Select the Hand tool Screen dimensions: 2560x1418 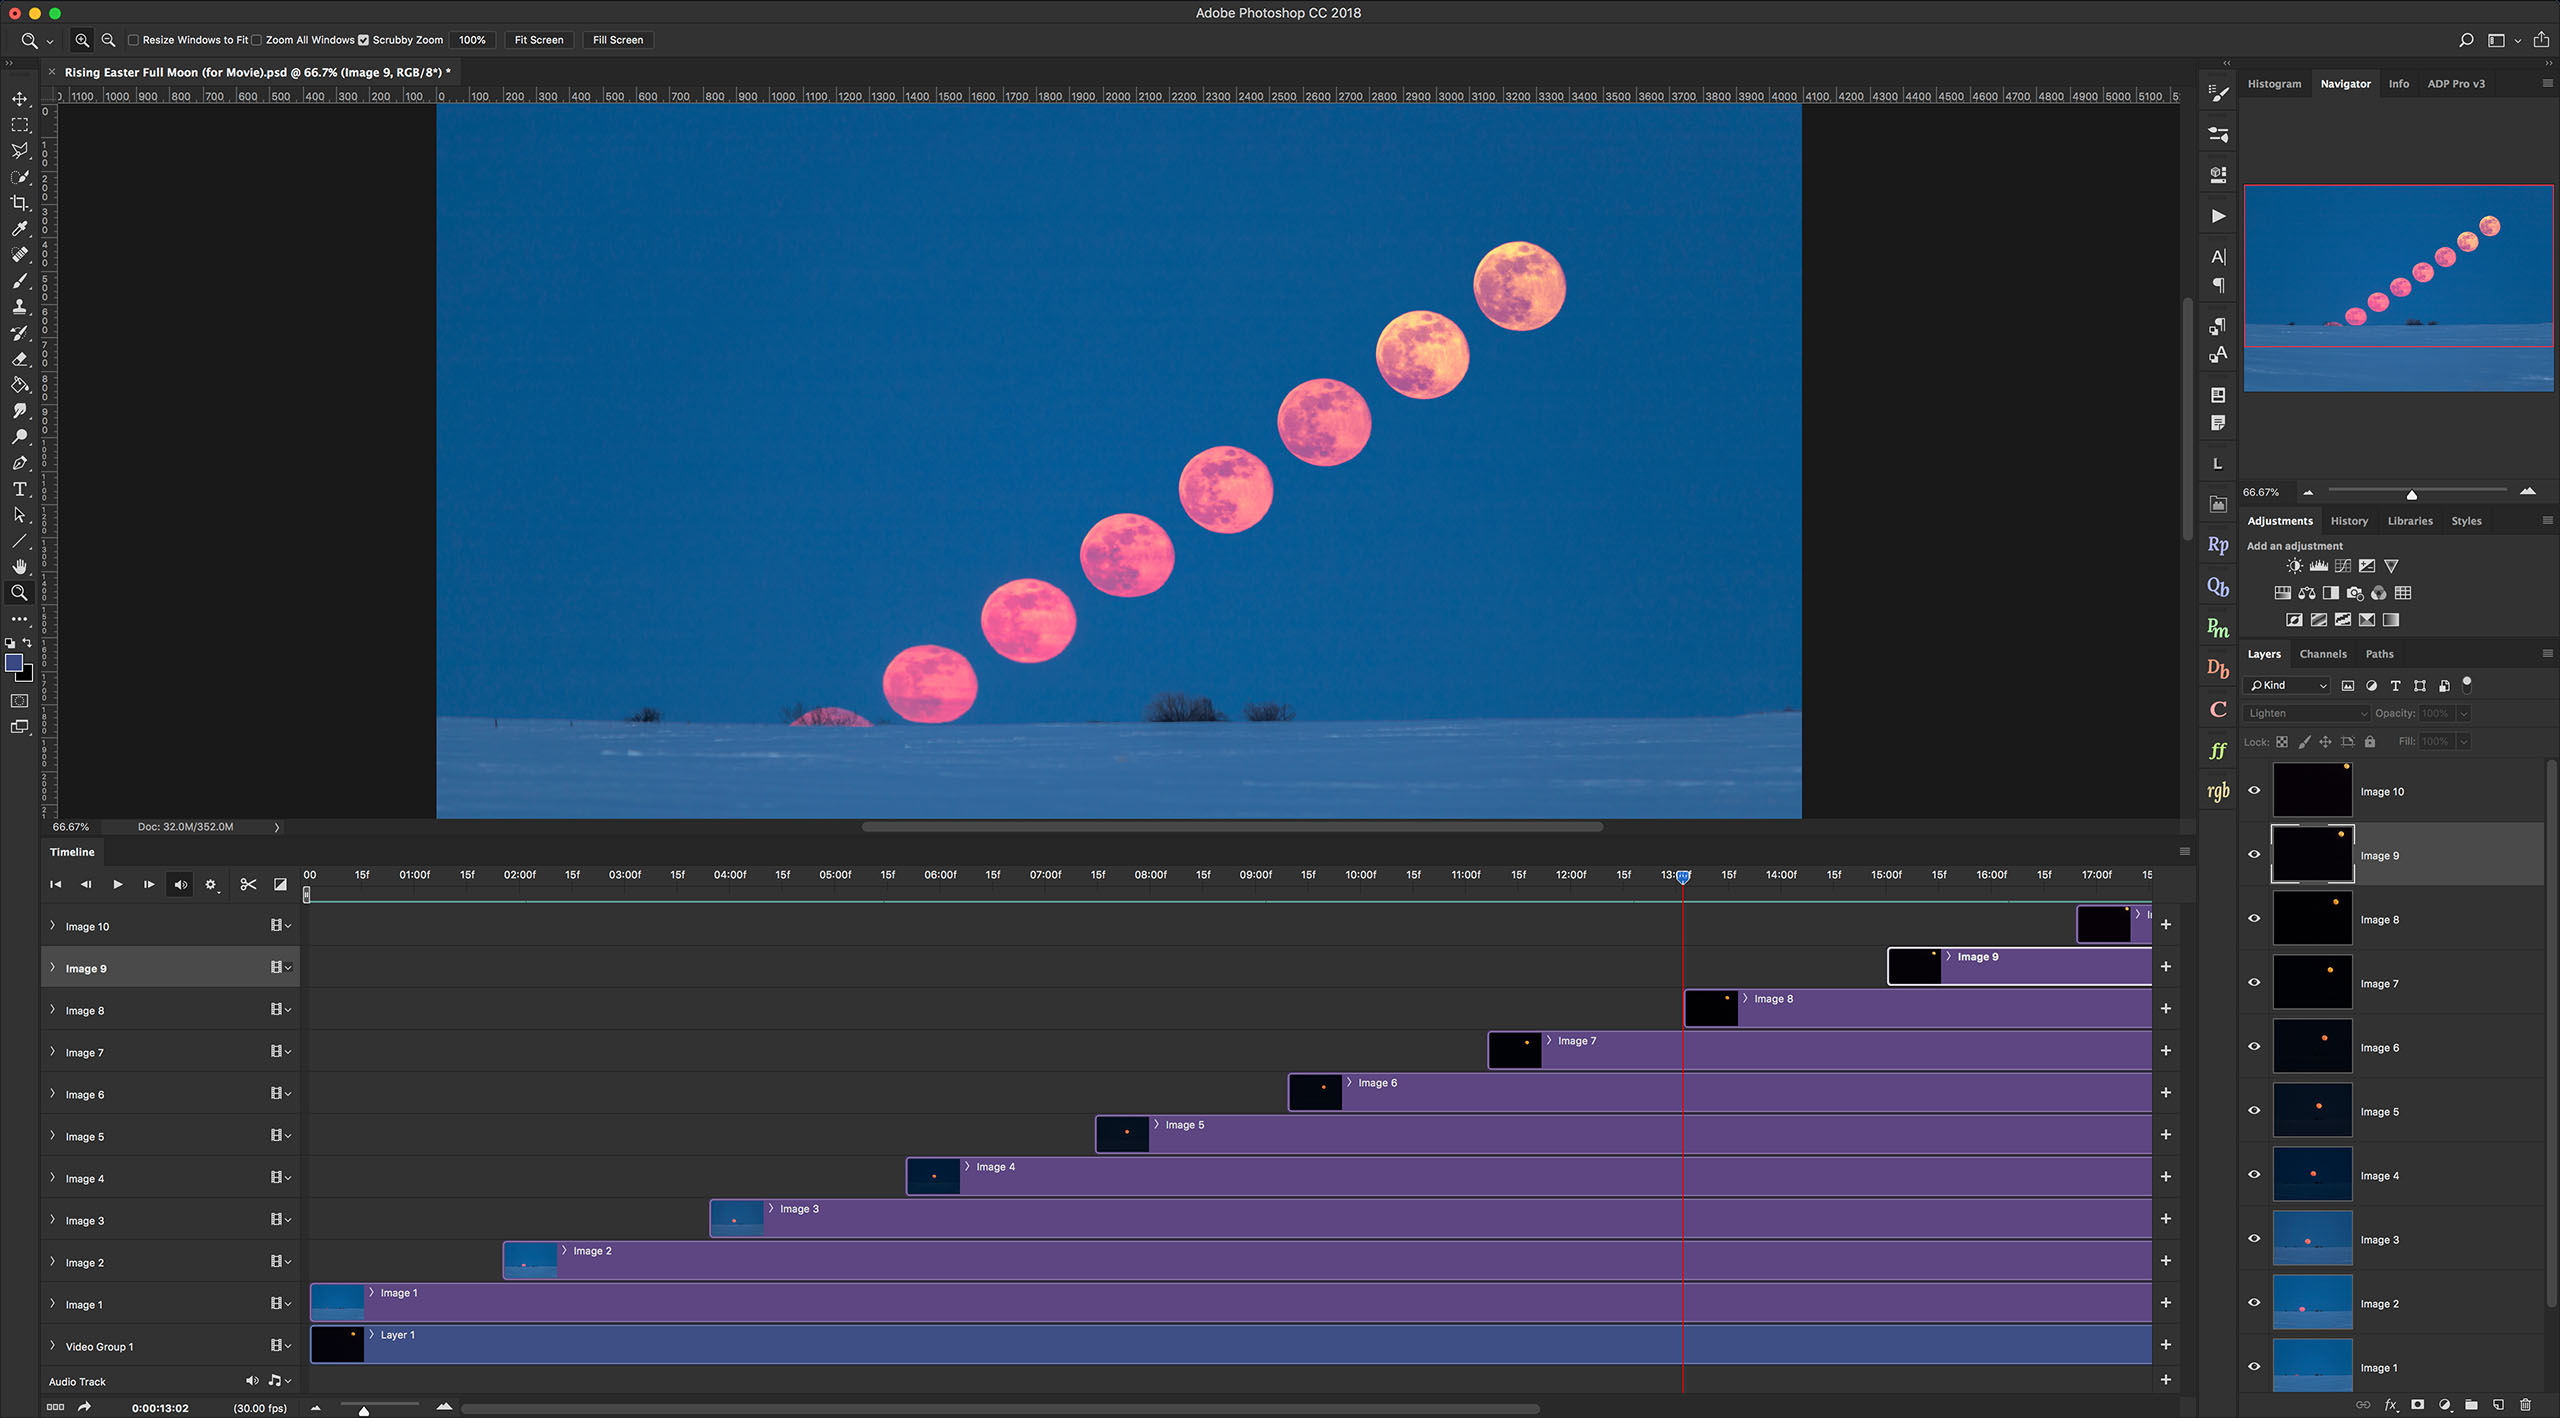[x=20, y=566]
